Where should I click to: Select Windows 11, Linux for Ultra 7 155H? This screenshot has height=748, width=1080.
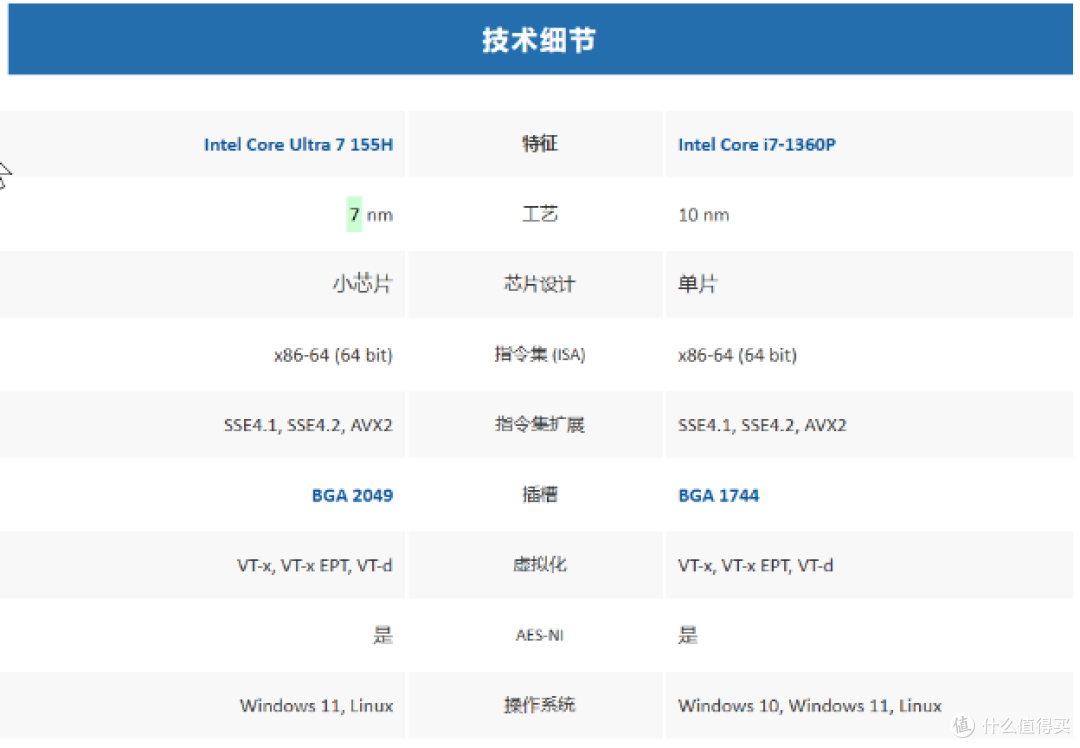[316, 706]
